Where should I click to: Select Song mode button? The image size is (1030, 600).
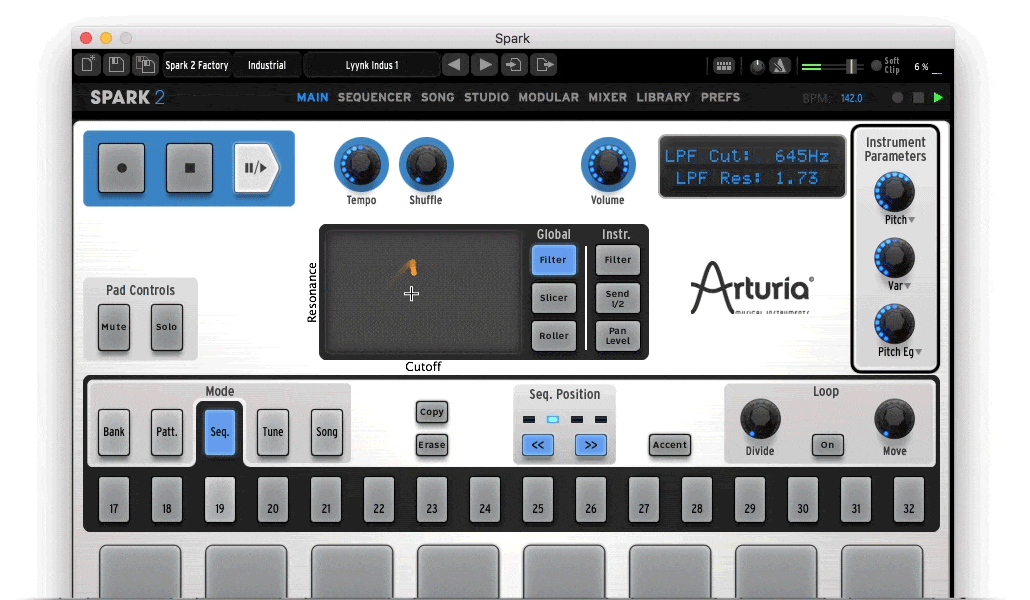click(x=326, y=432)
